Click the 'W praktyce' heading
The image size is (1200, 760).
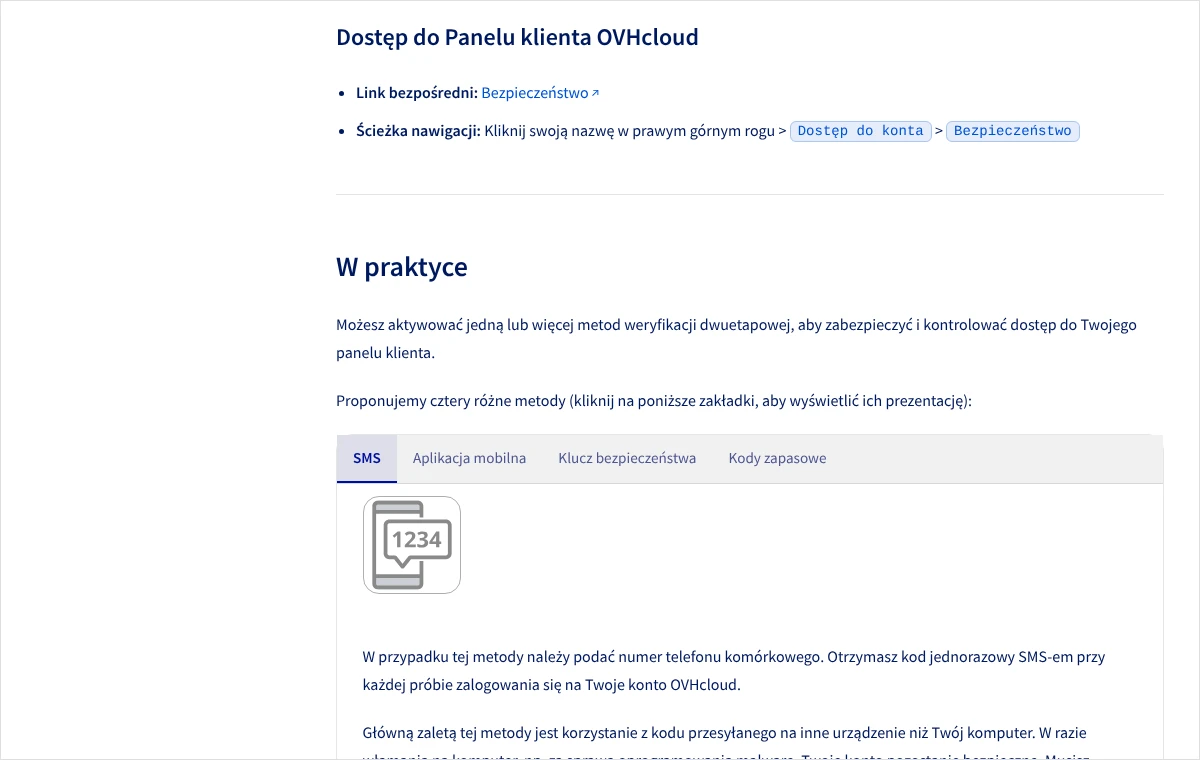(x=402, y=267)
